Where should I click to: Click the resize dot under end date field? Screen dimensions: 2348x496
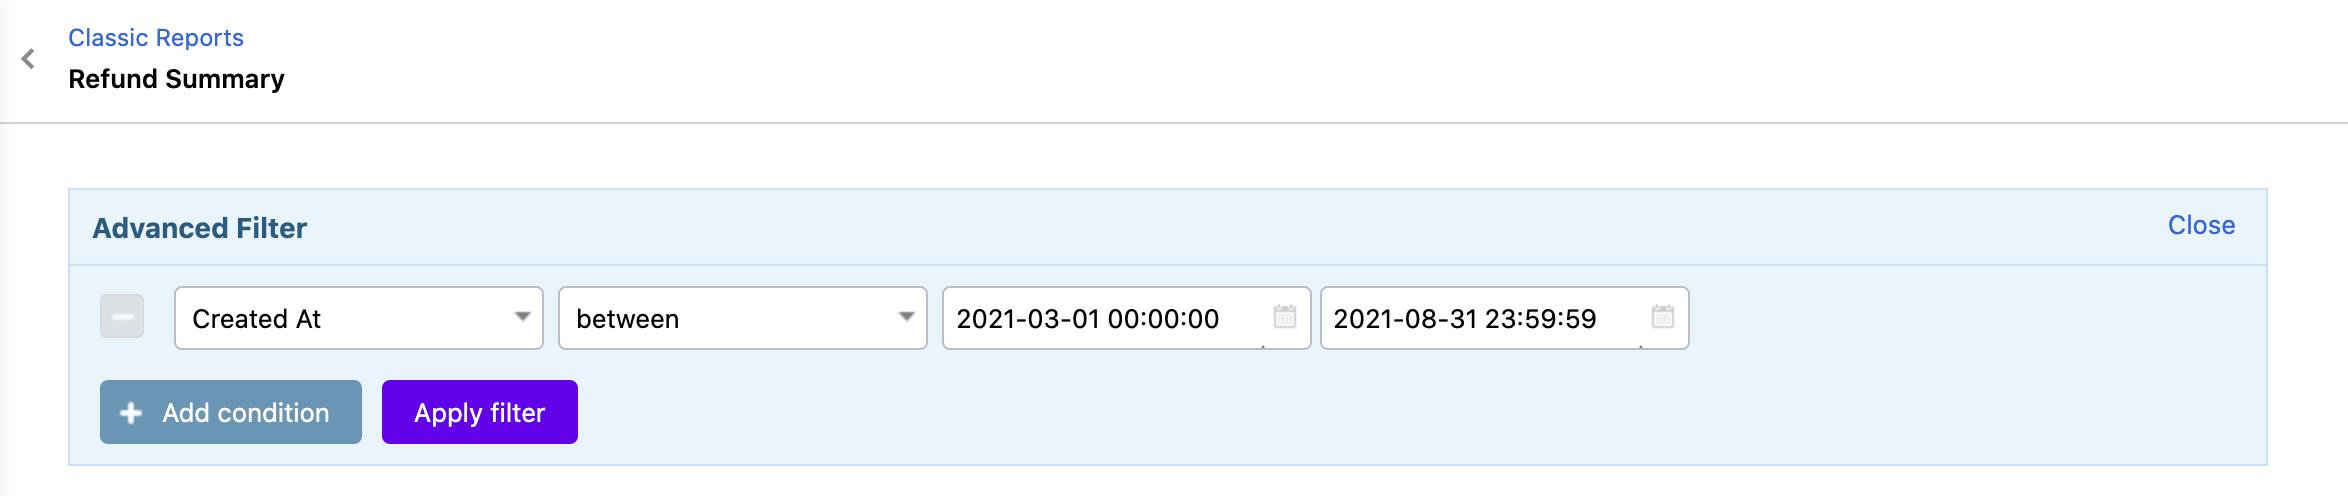[1641, 346]
